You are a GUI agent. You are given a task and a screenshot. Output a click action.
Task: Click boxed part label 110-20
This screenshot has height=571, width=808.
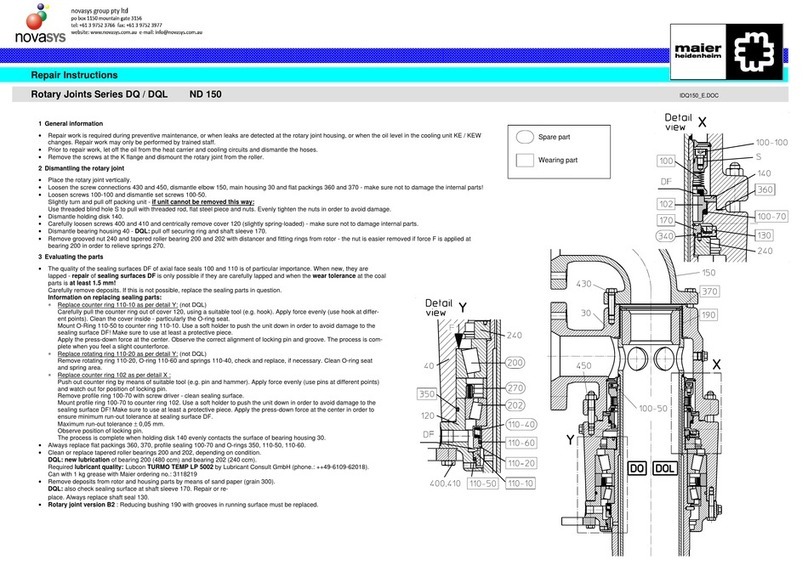[521, 464]
